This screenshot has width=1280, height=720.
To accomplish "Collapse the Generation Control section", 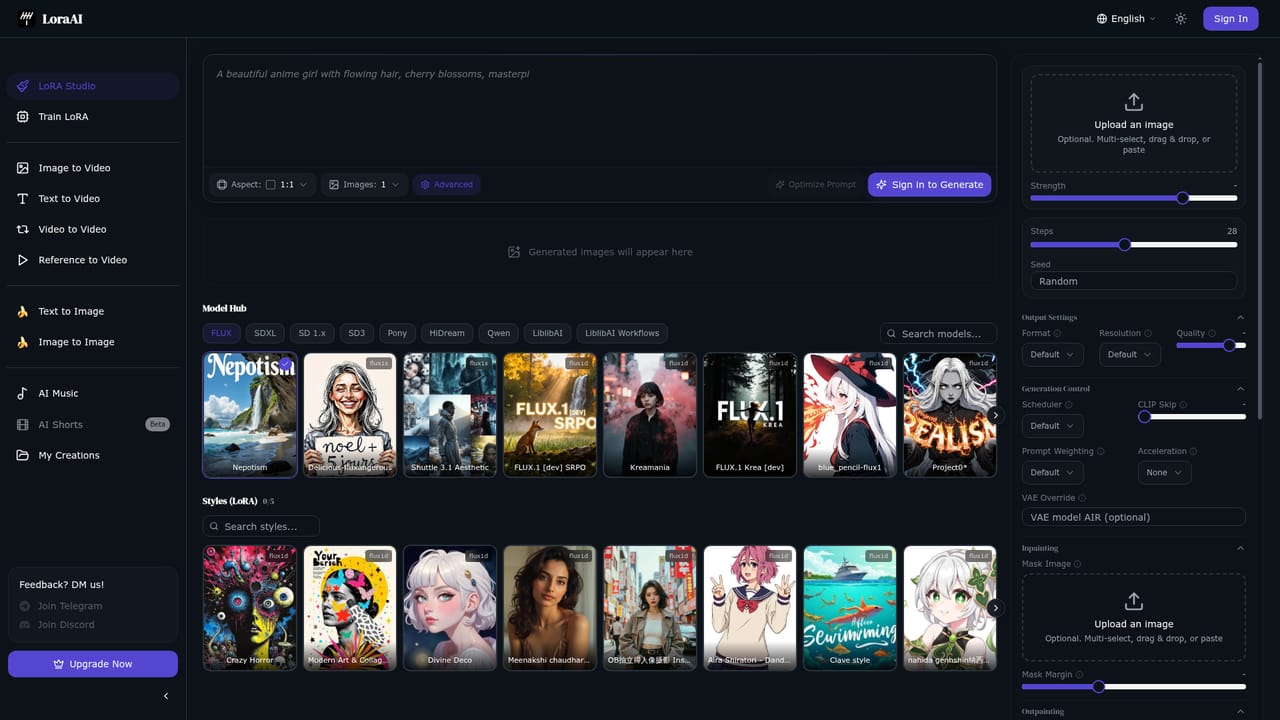I will [x=1241, y=388].
